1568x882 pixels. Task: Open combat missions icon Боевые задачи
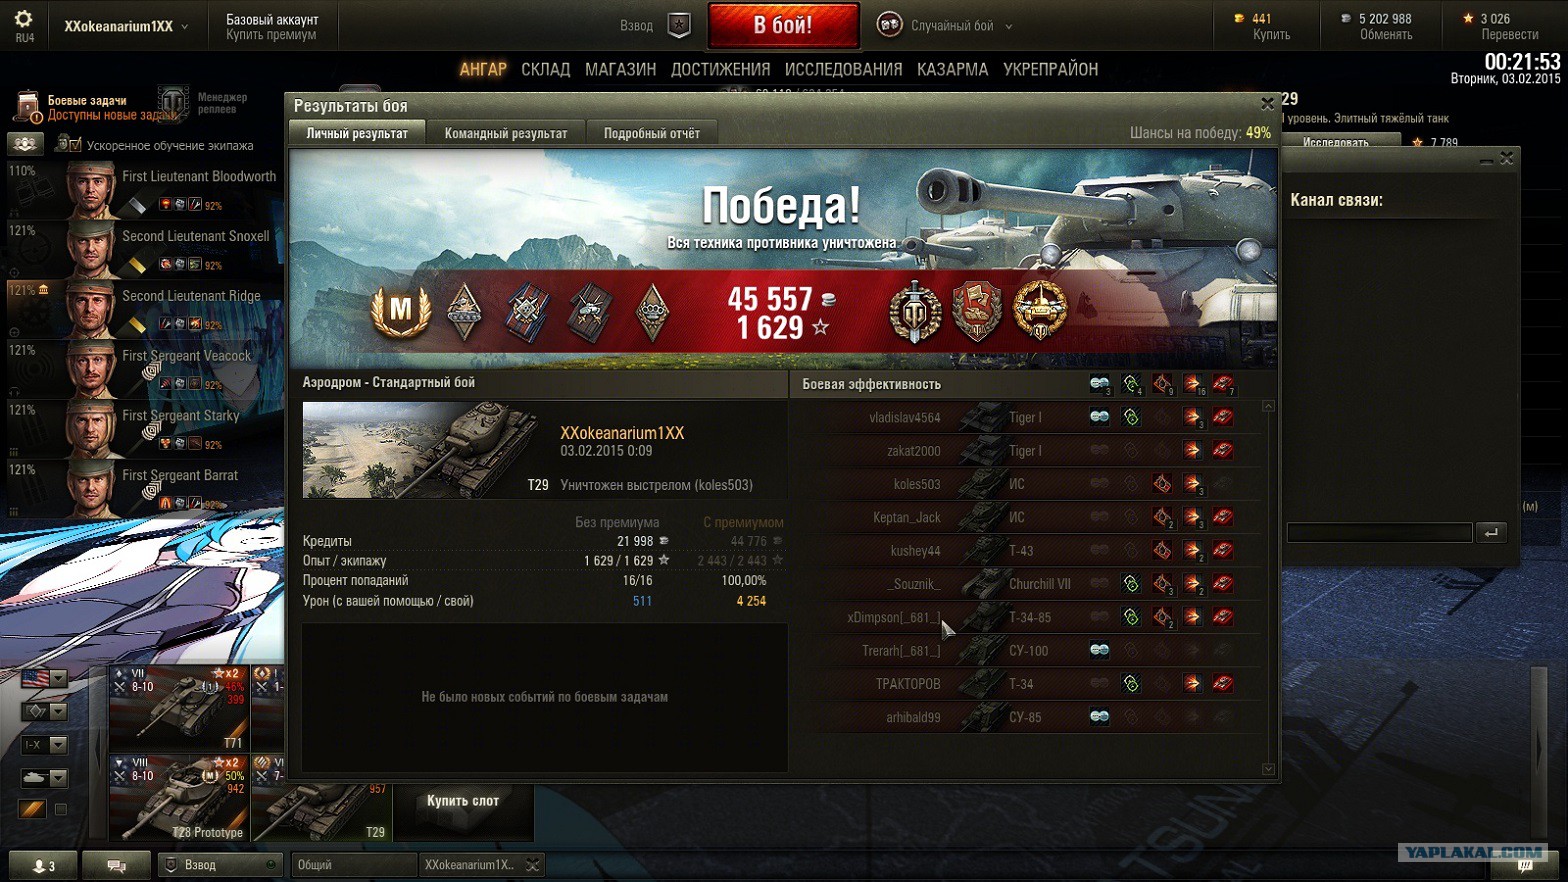point(27,106)
